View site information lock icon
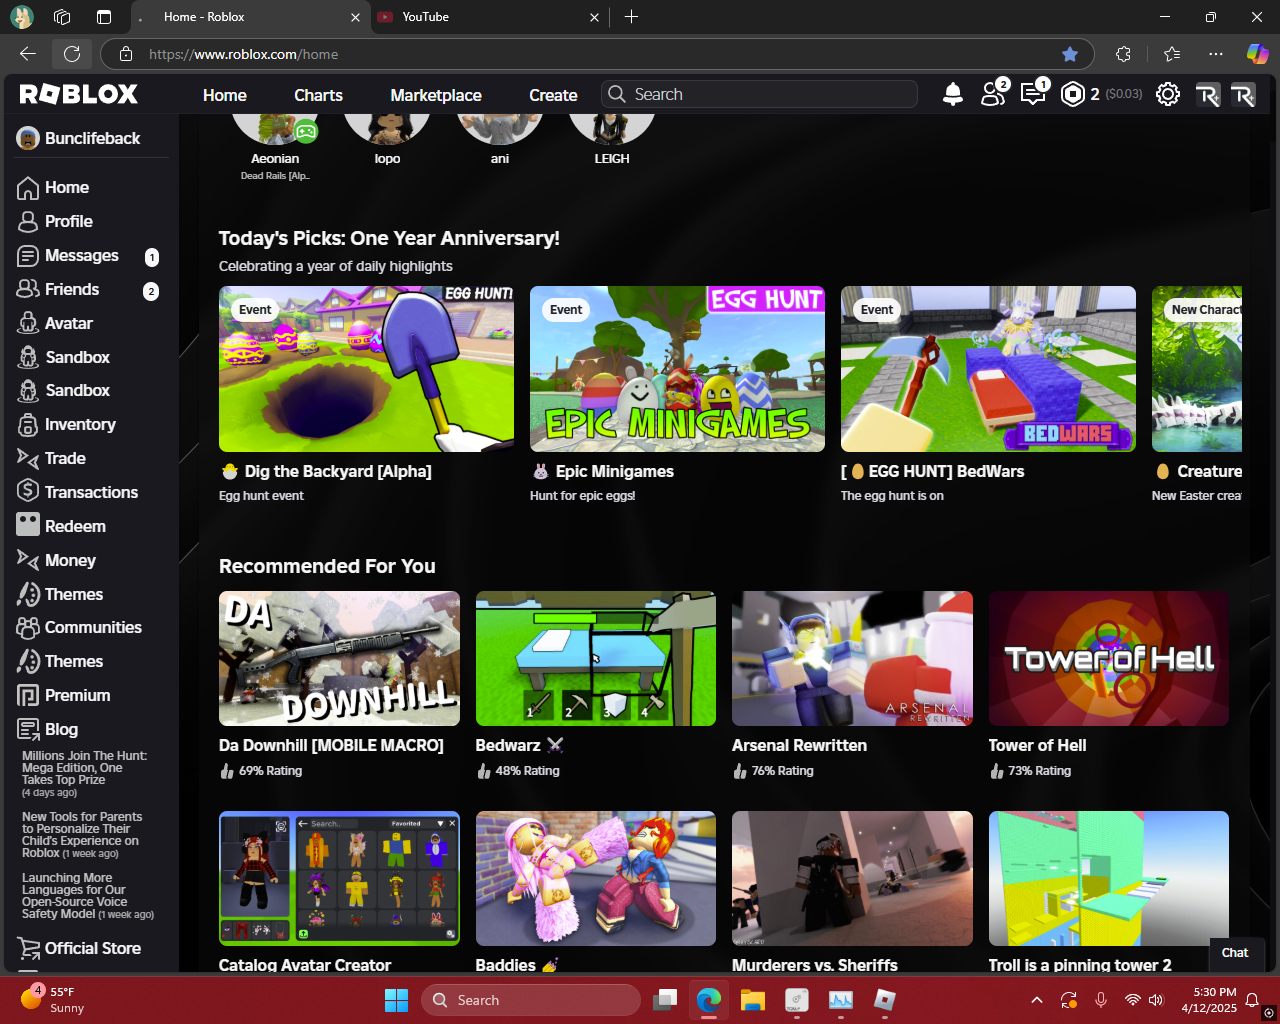Screen dimensions: 1280x1024 (125, 54)
